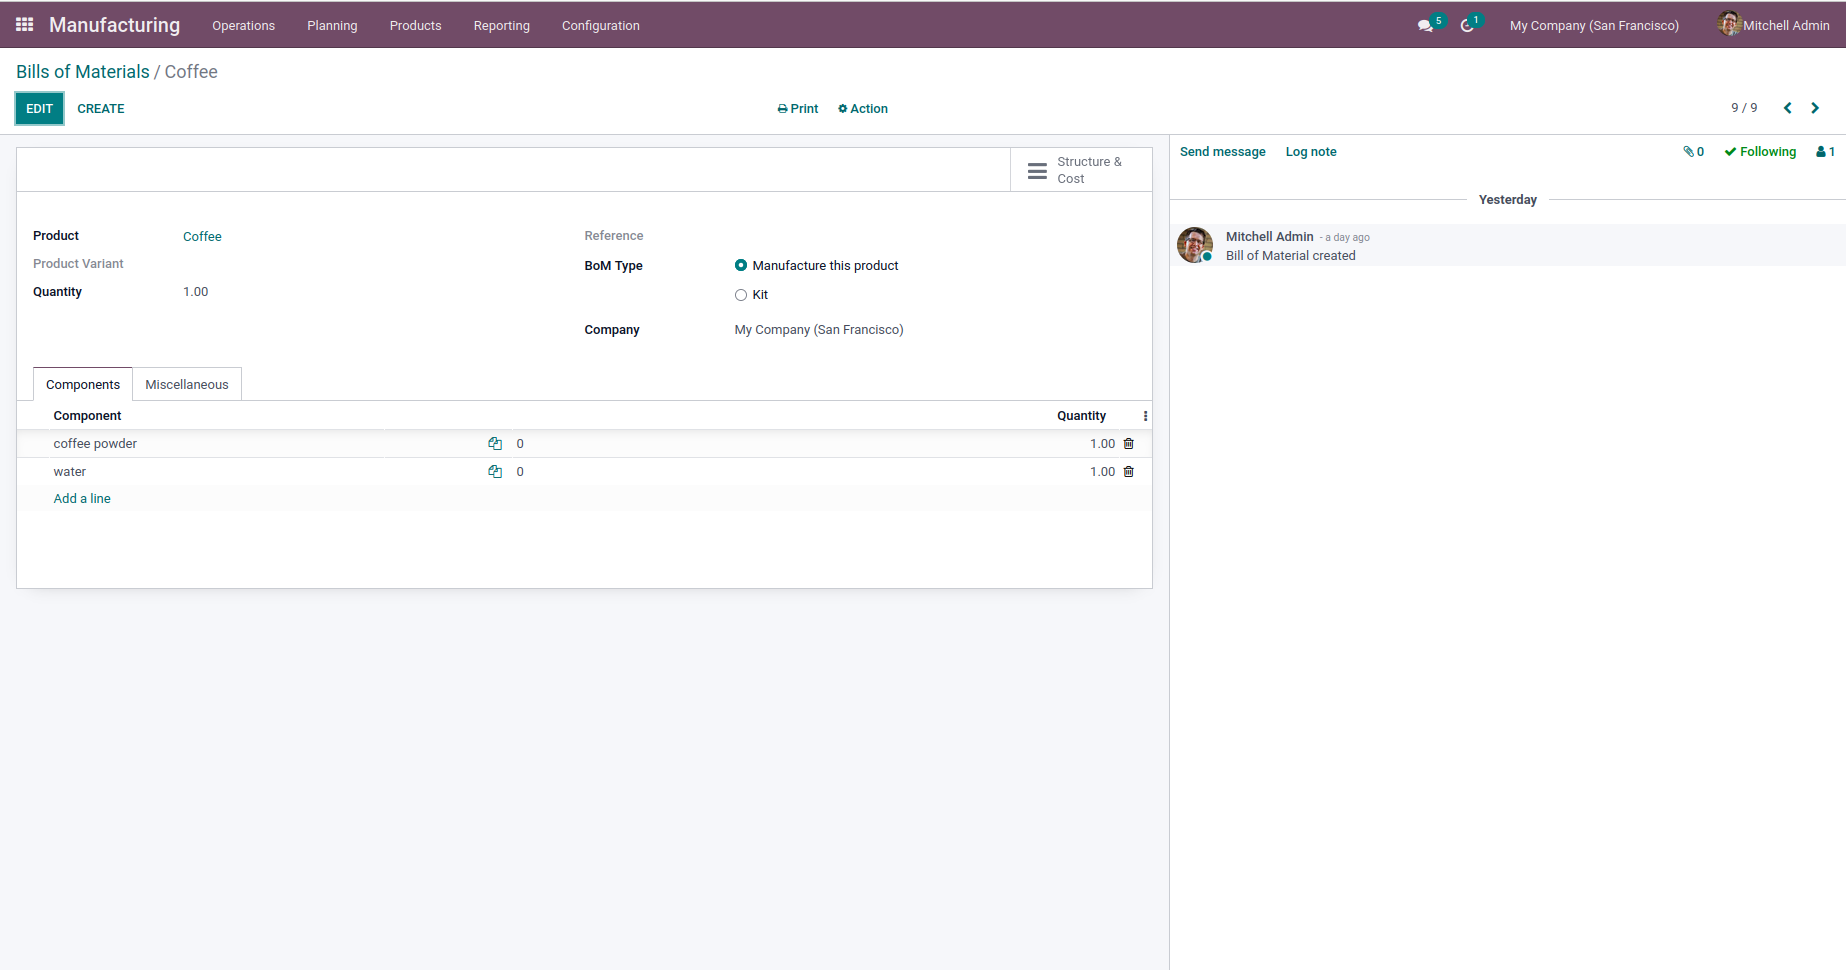Viewport: 1846px width, 970px height.
Task: Select Manufacture this product radio option
Action: coord(741,266)
